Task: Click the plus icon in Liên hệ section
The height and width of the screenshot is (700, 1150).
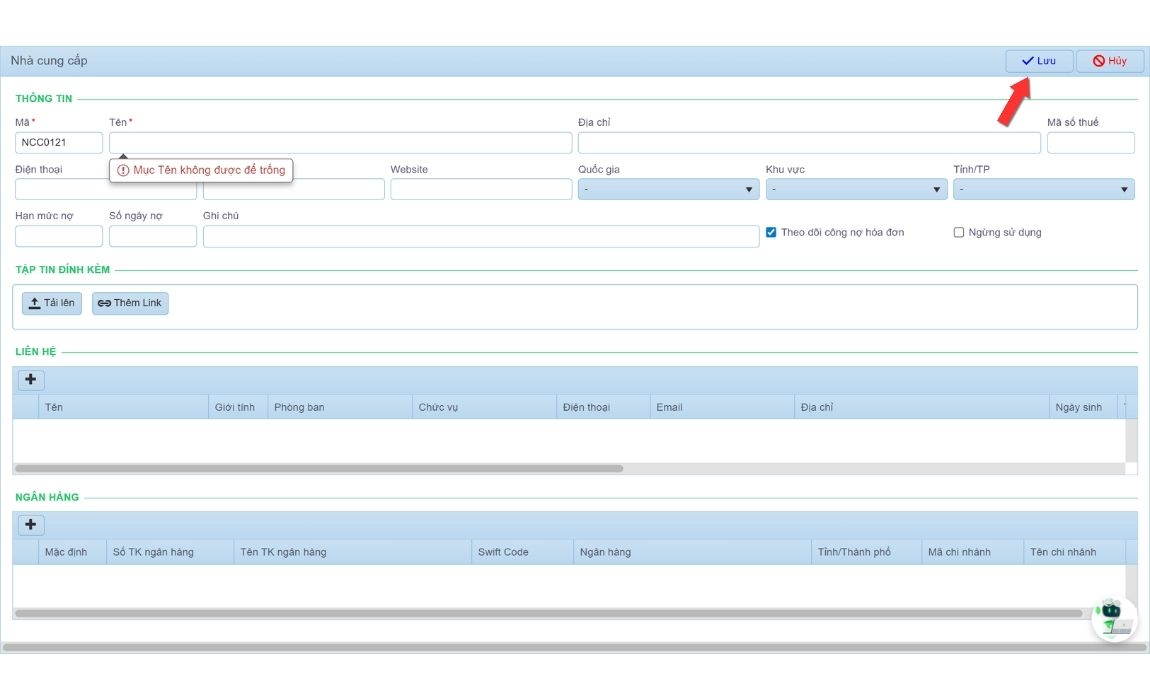Action: tap(30, 380)
